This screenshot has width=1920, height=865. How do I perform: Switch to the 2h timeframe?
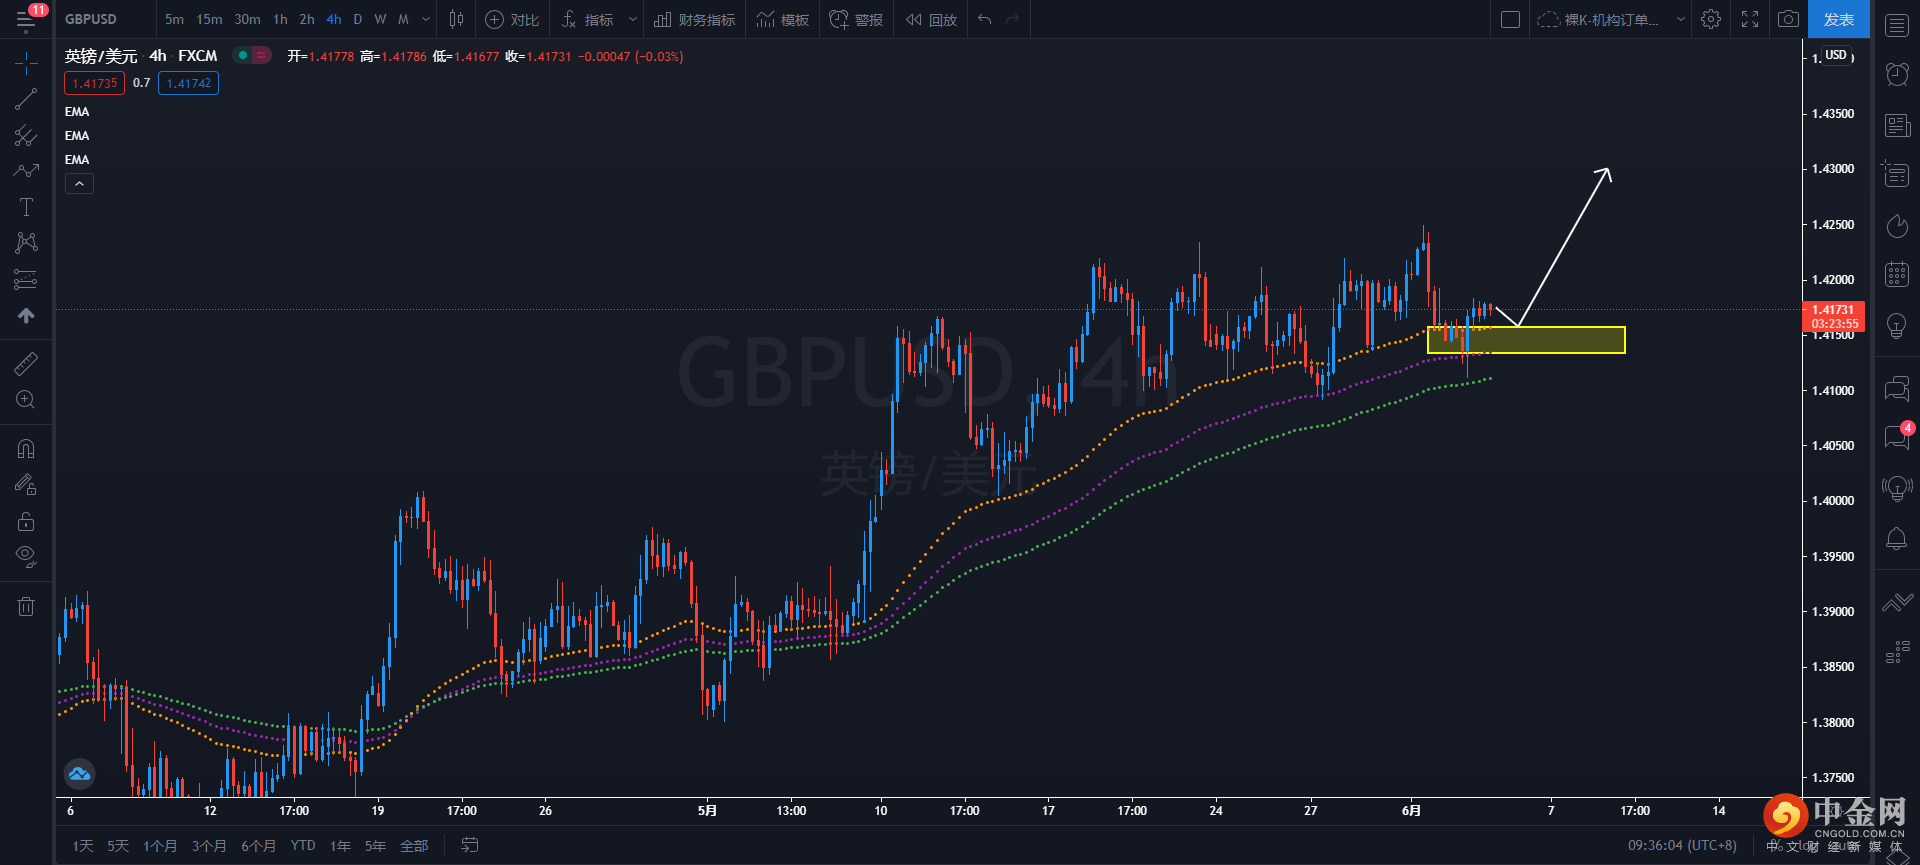(x=307, y=19)
